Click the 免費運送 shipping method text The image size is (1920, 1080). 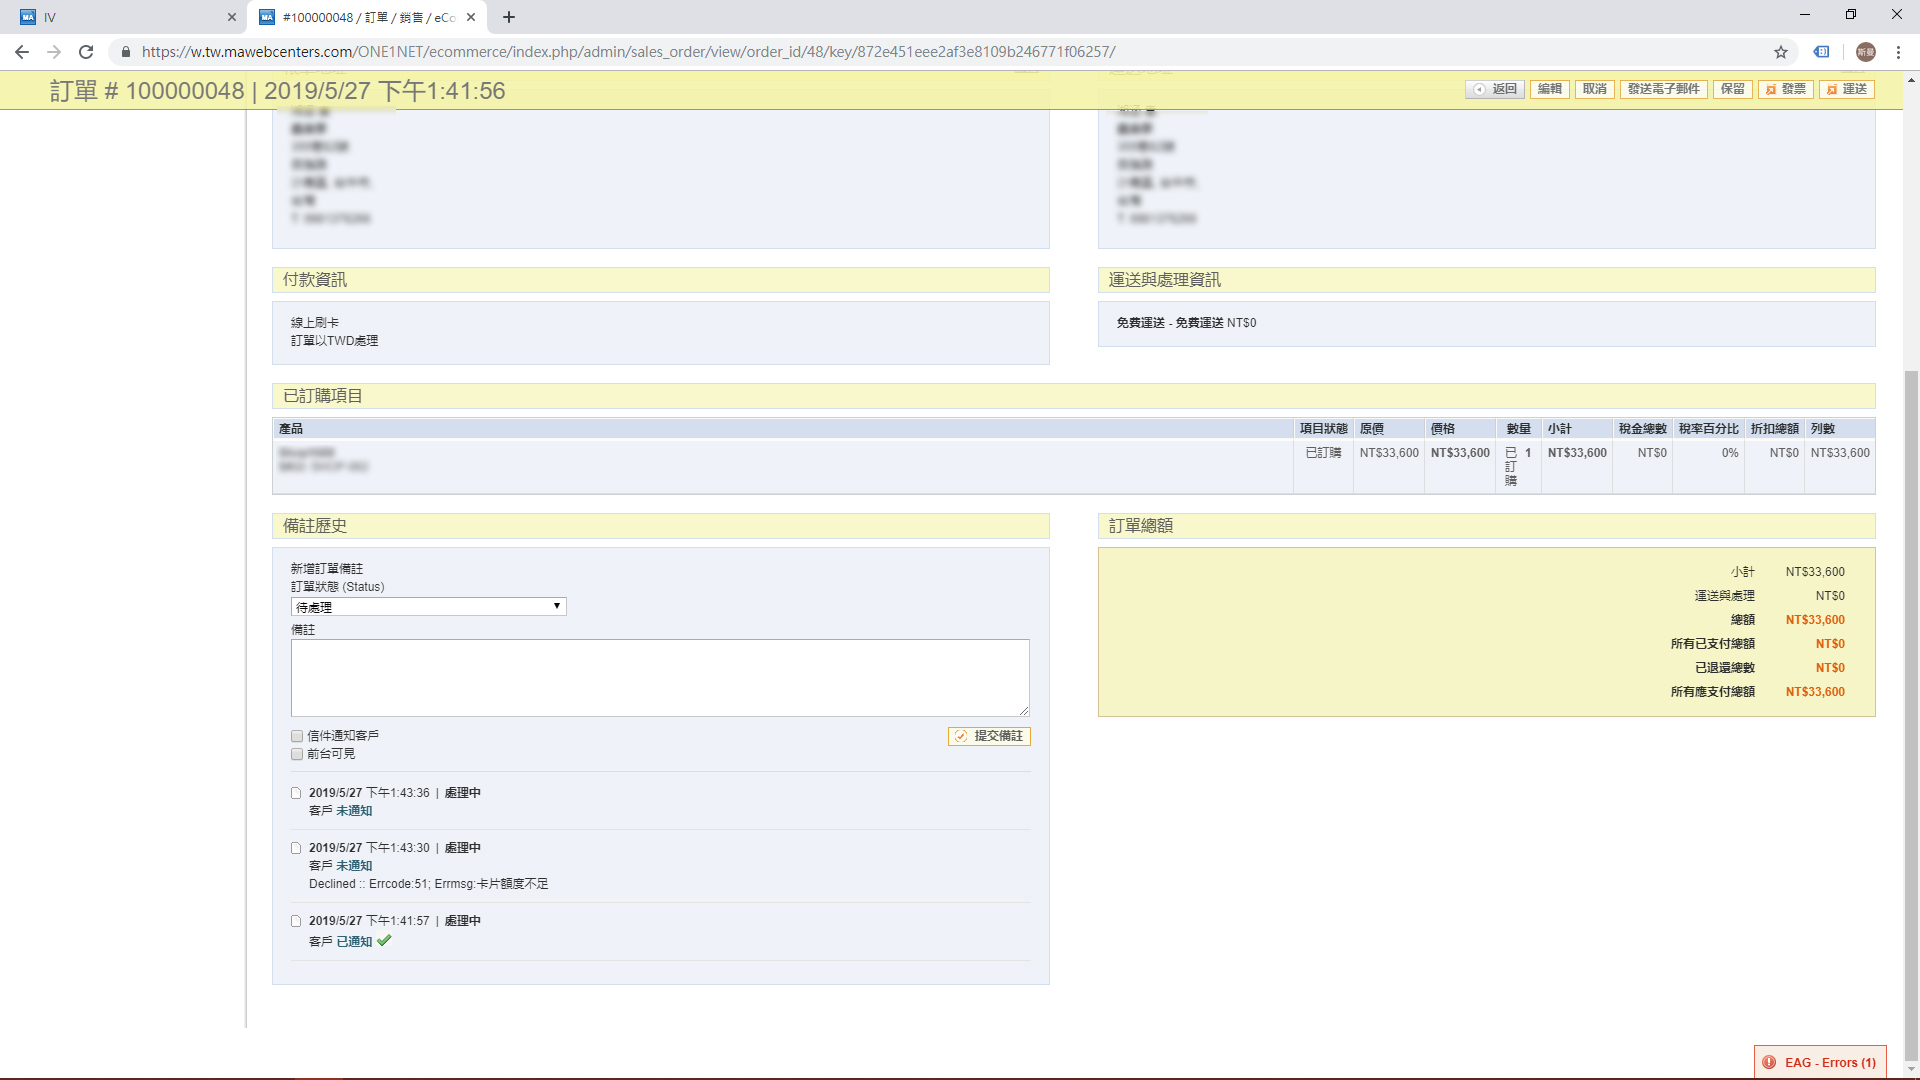(x=1186, y=323)
